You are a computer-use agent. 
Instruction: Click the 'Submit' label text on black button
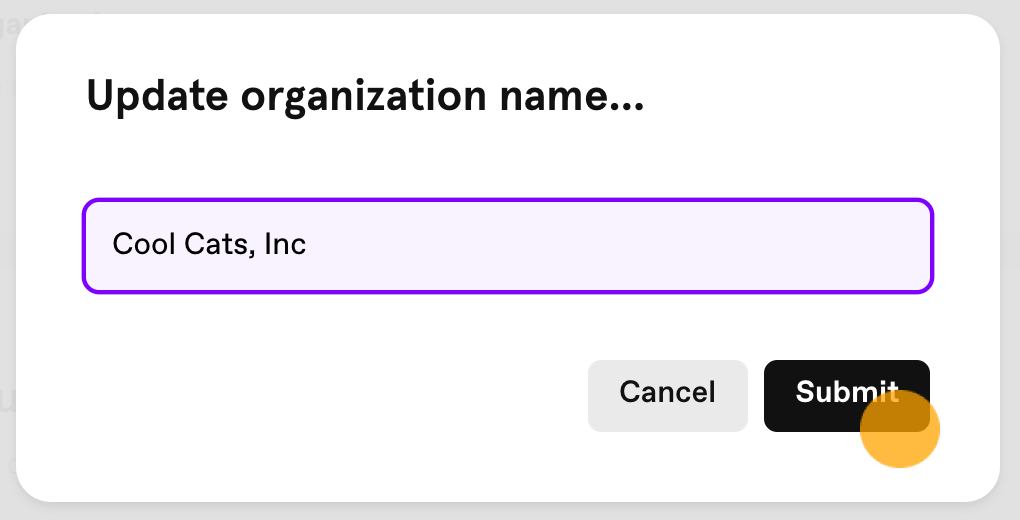coord(847,392)
